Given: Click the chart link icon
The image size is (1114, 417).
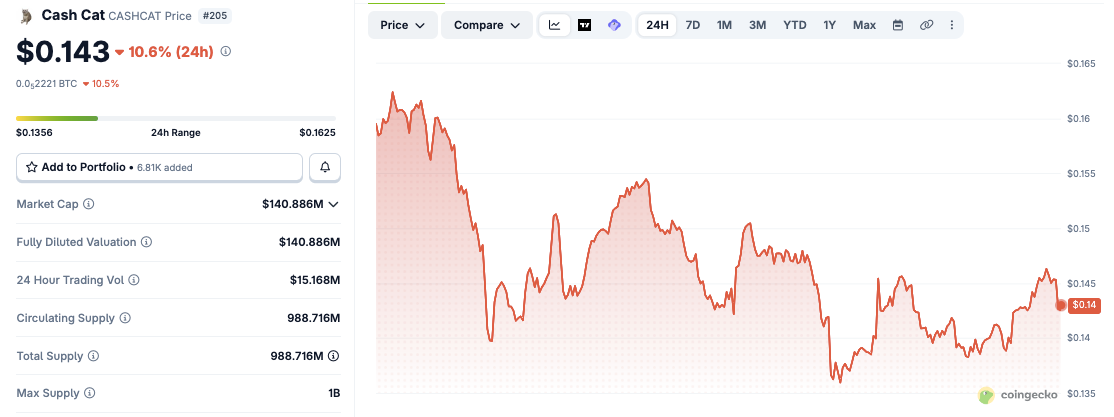Looking at the screenshot, I should tap(926, 25).
